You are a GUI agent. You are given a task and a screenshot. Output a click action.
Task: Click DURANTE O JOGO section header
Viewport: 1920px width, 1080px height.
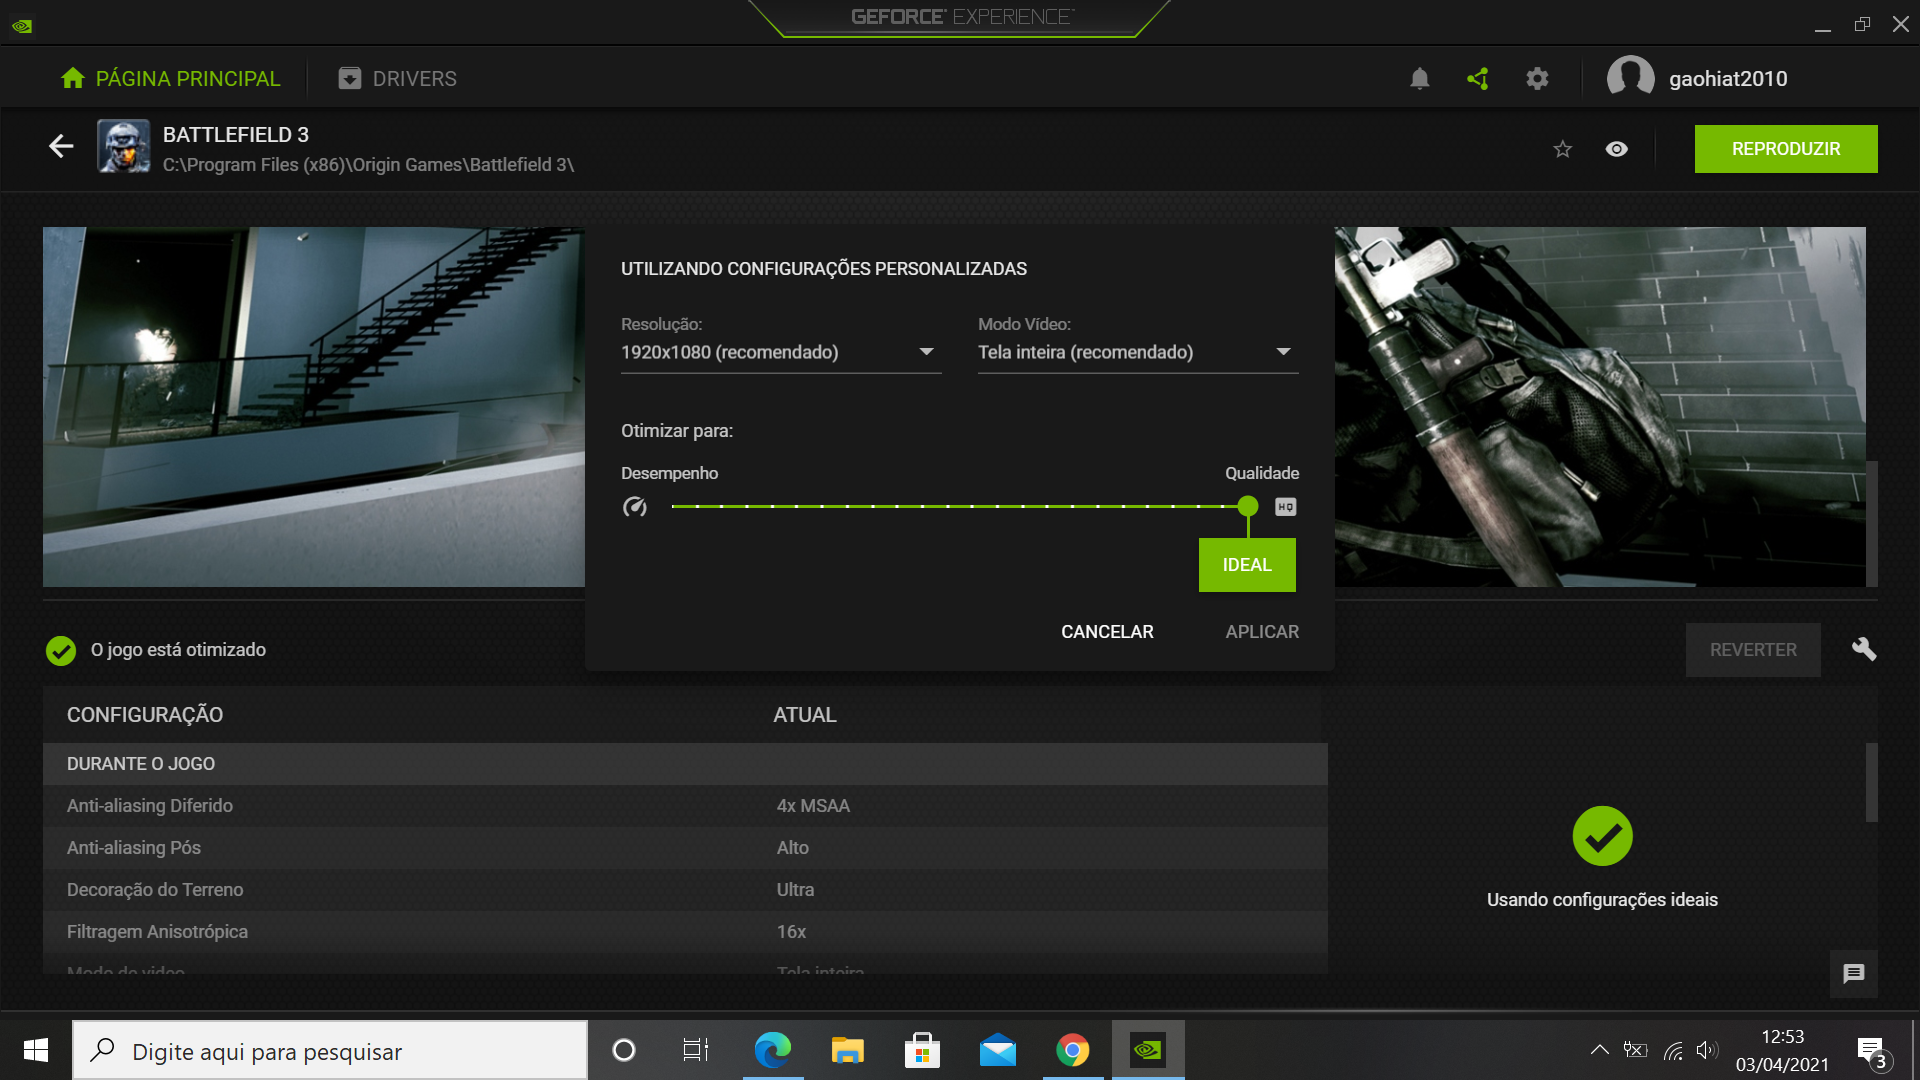(x=685, y=764)
